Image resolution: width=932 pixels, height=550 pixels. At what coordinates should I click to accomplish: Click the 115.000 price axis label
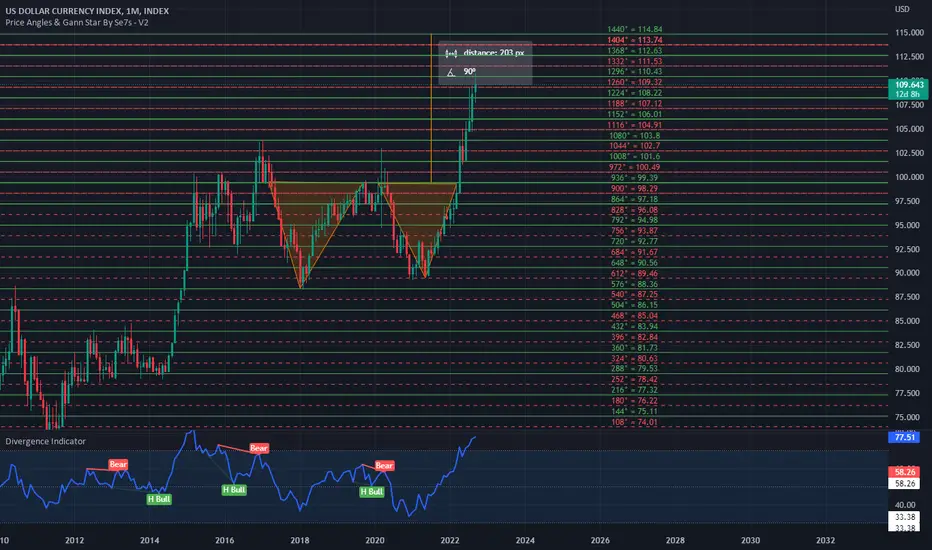pyautogui.click(x=909, y=33)
